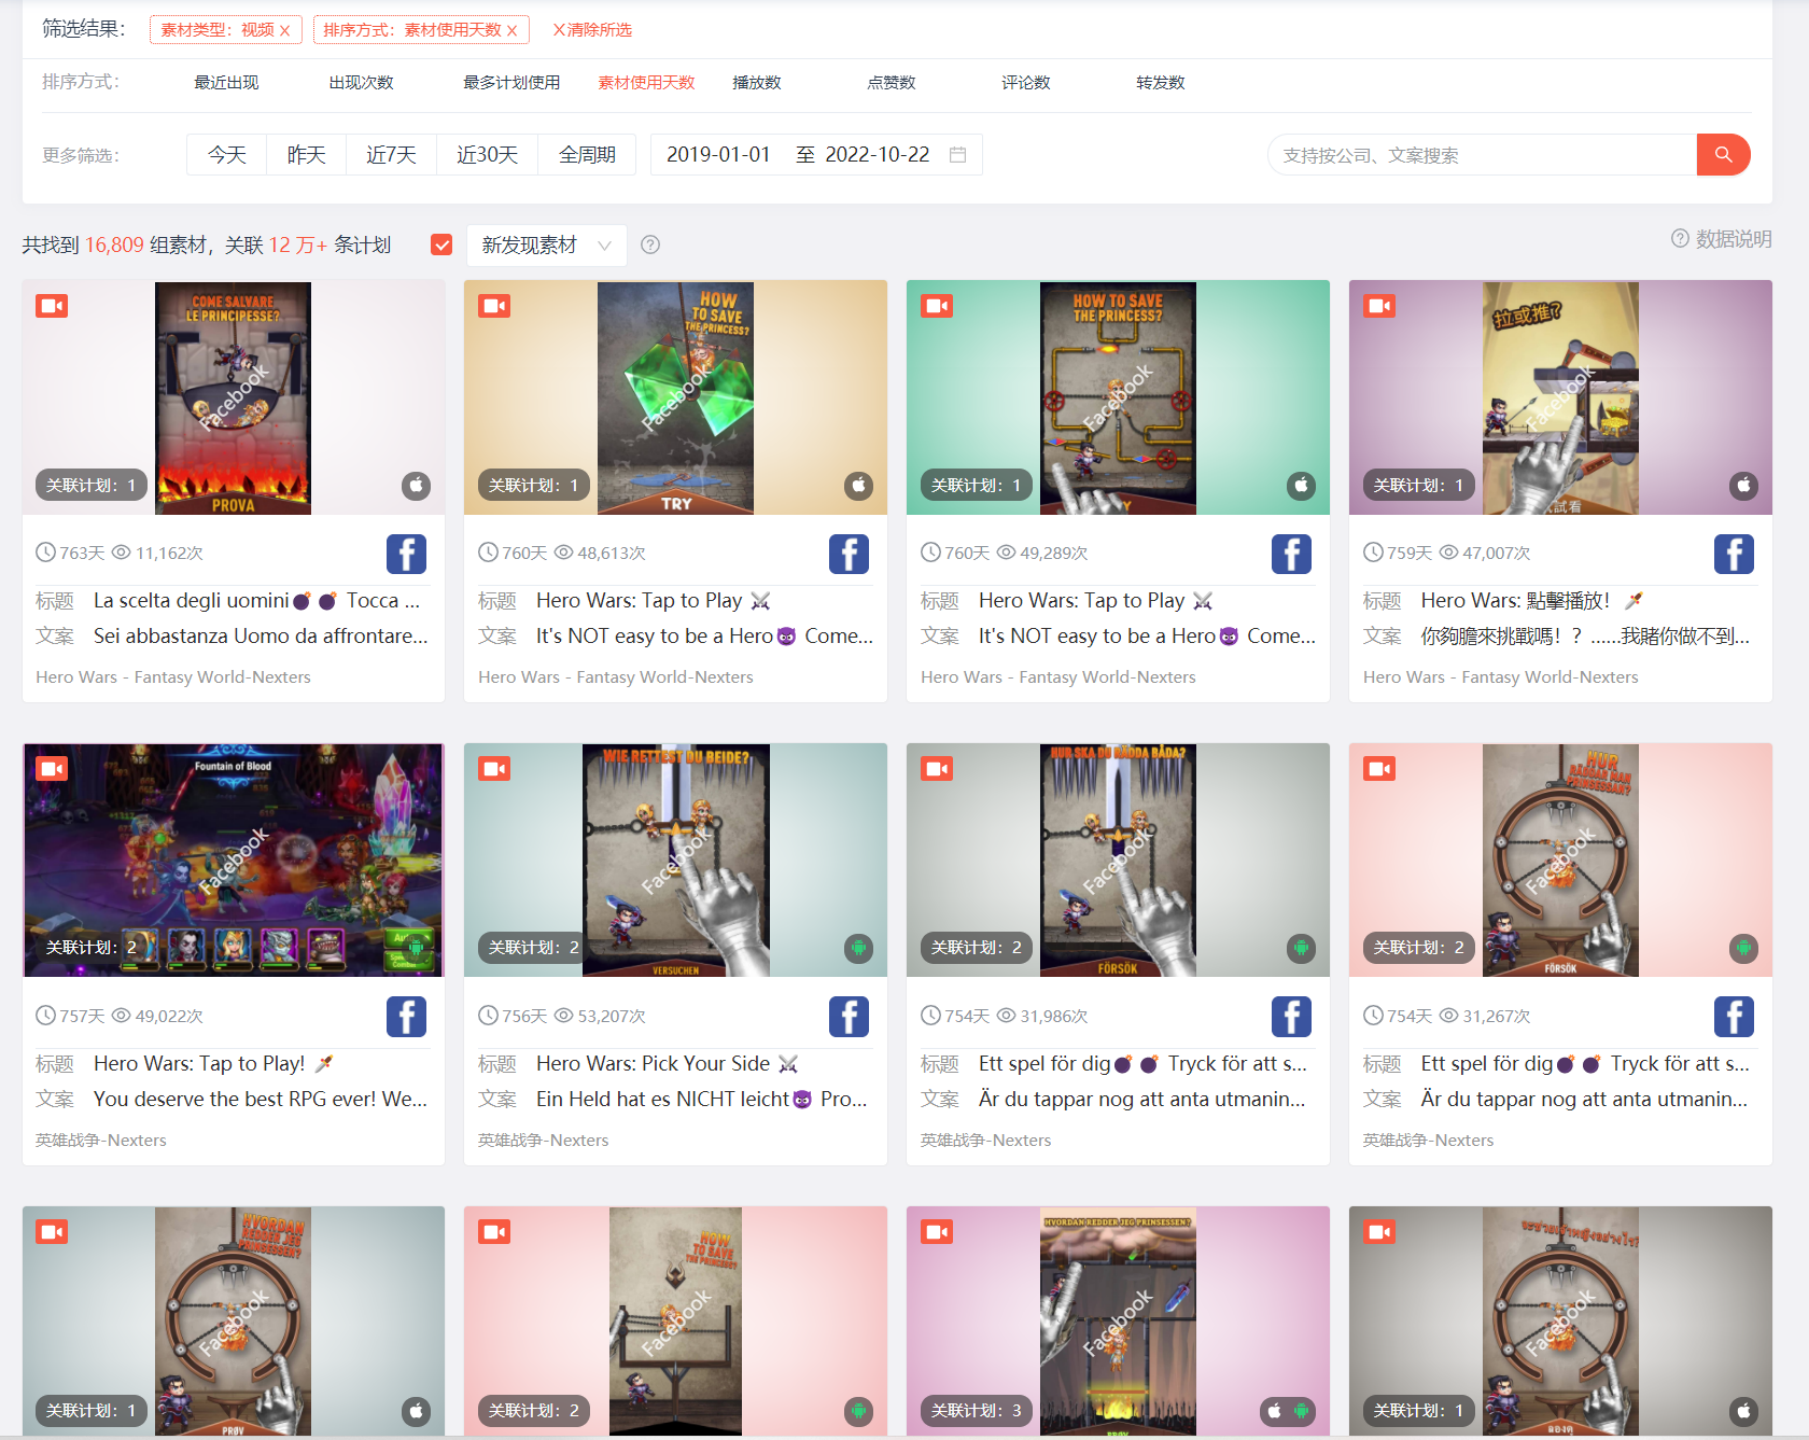Click Facebook icon on the 757天 card

406,1017
